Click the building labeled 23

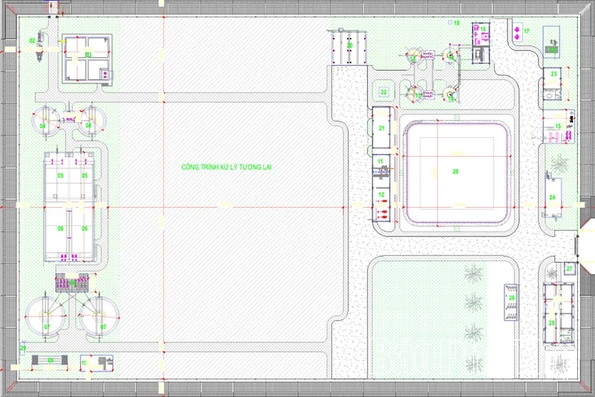click(552, 83)
